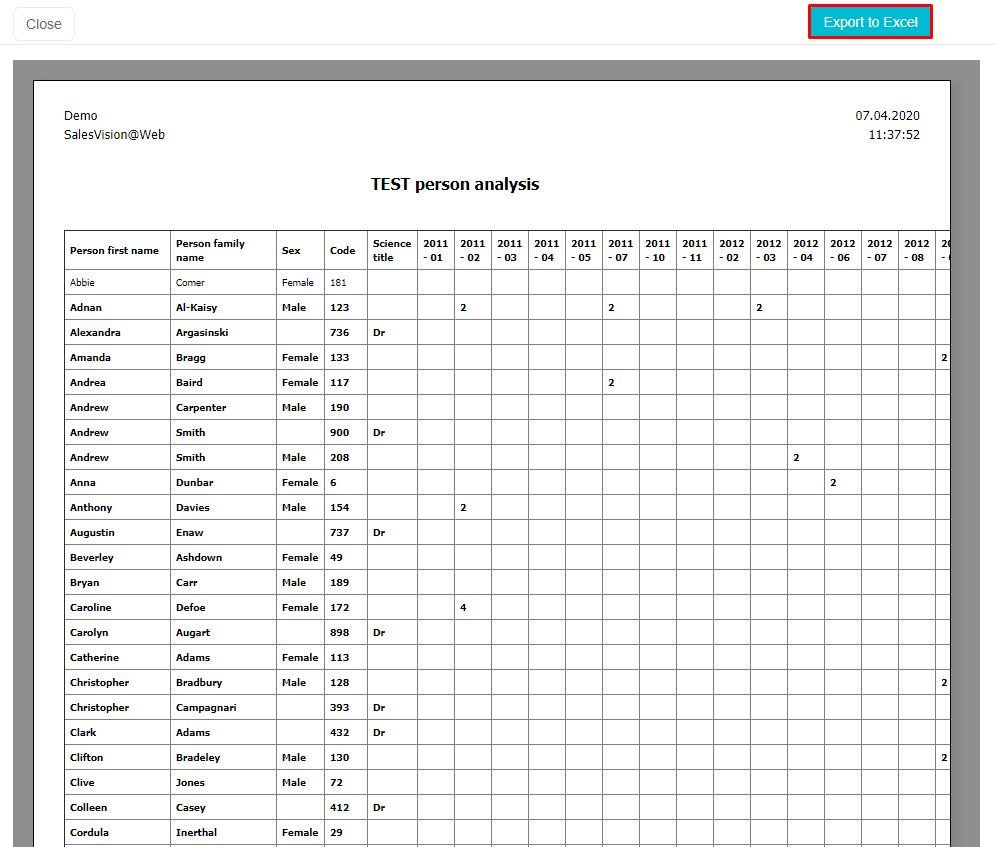Select the cell with code 900
This screenshot has height=847, width=996.
(340, 433)
